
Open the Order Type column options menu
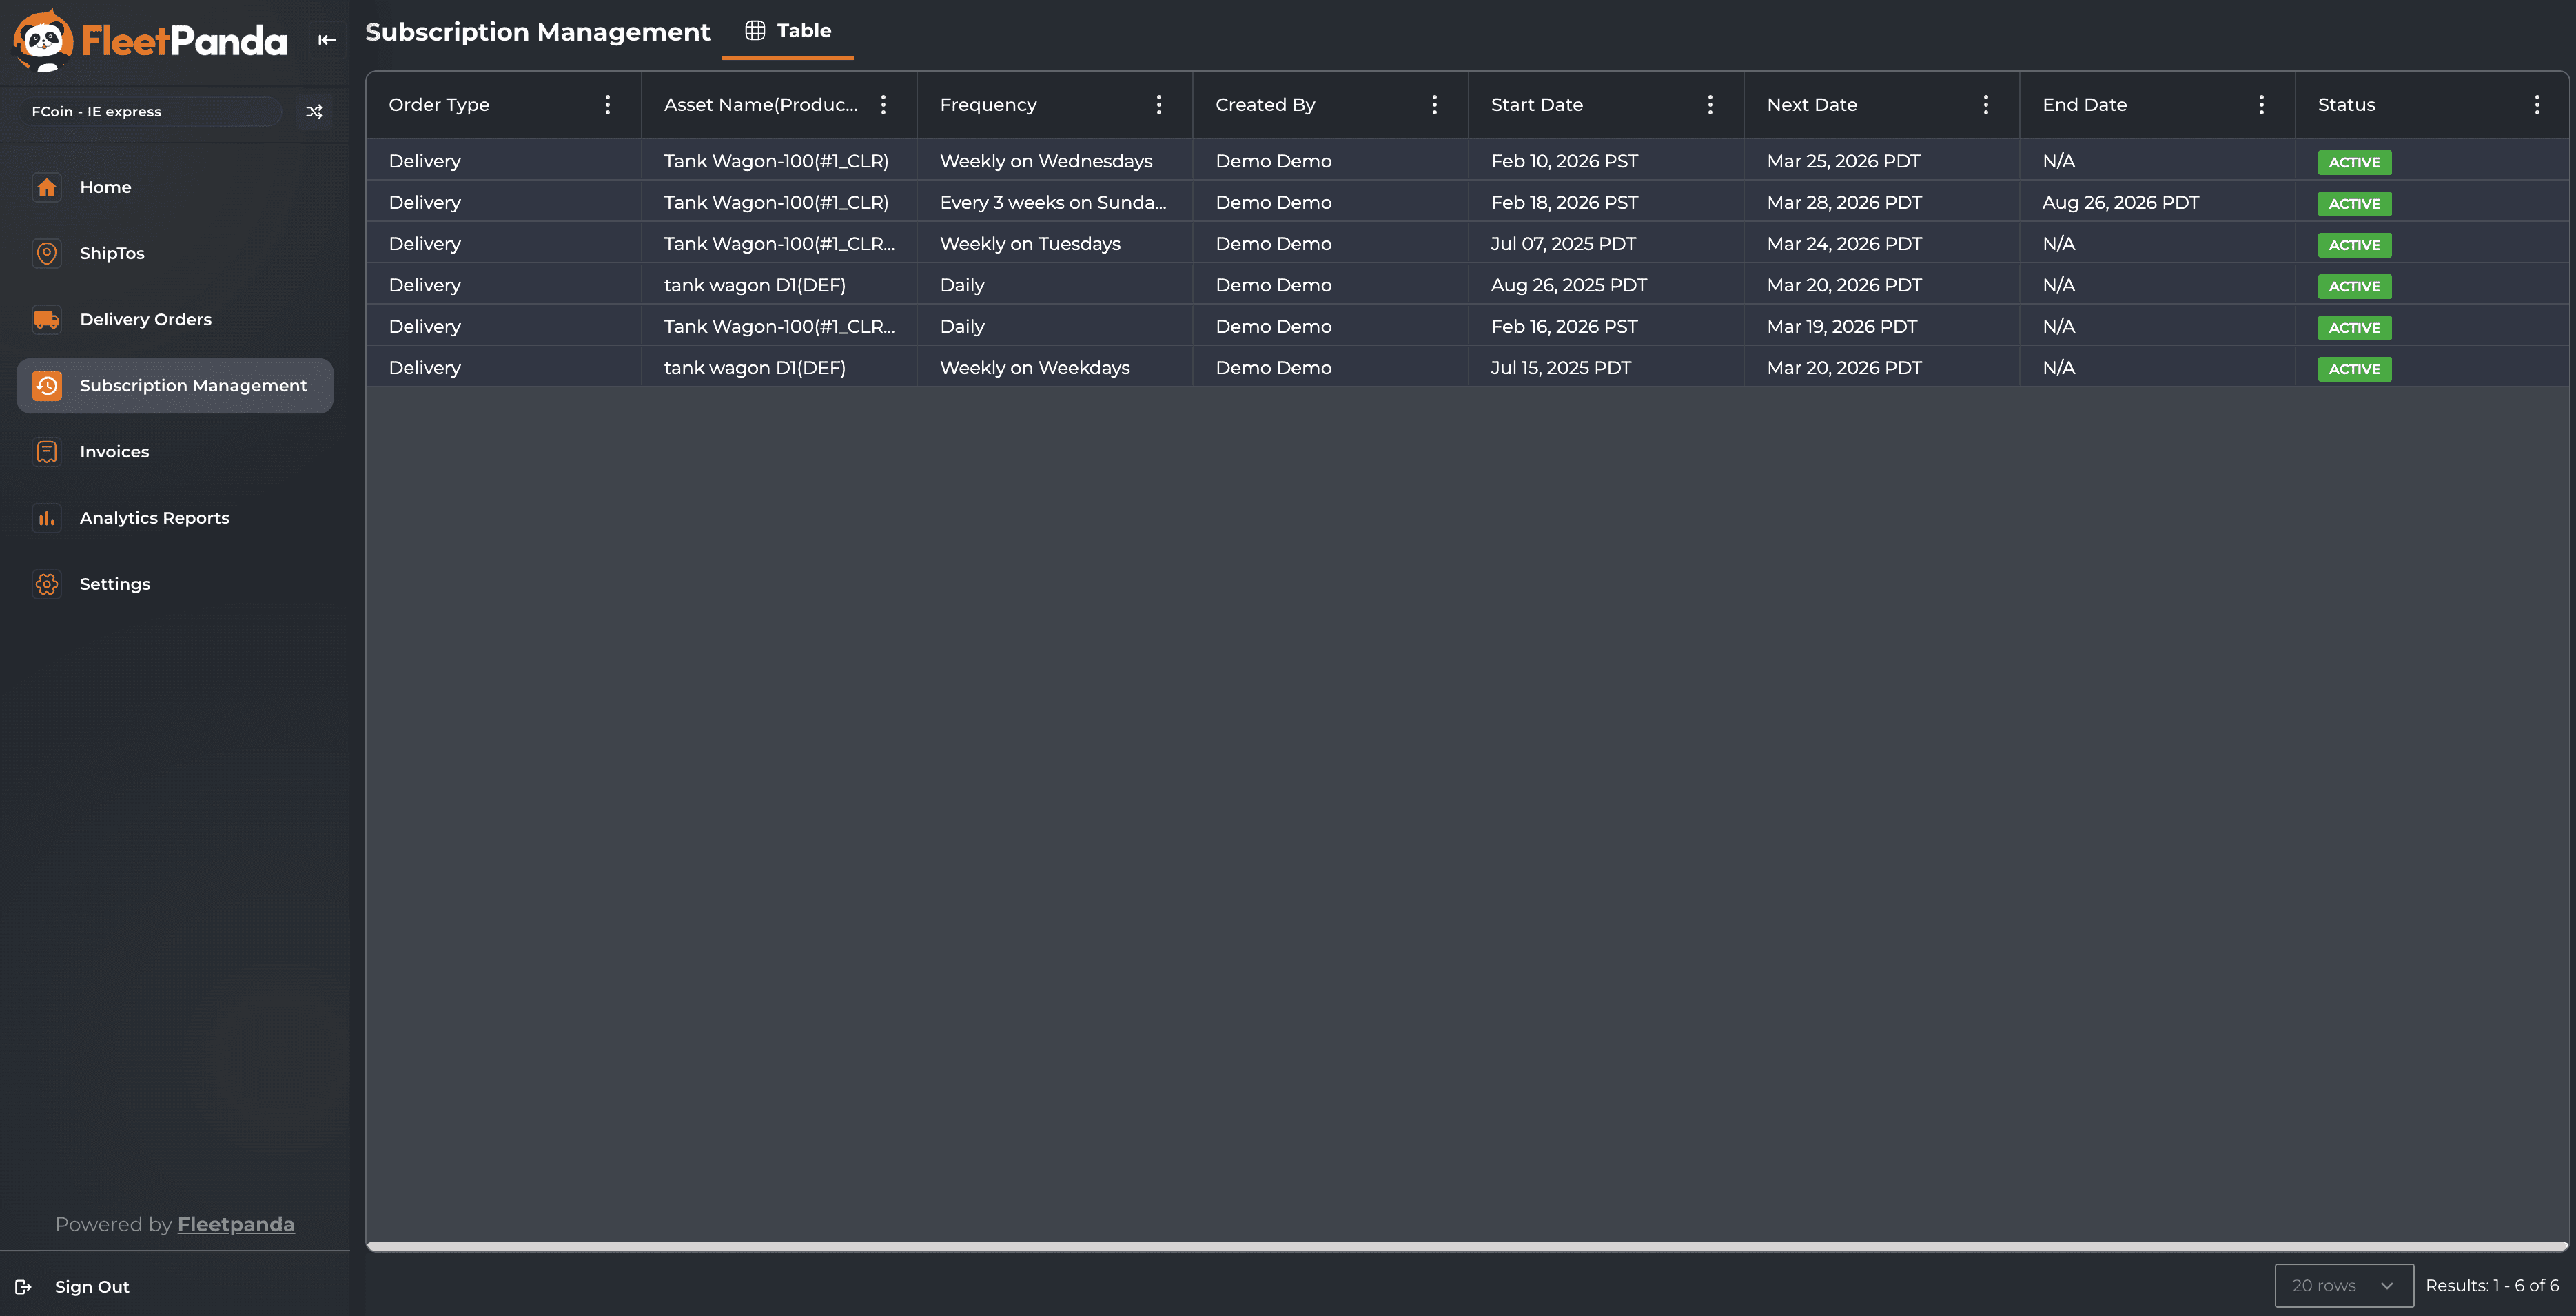coord(607,105)
